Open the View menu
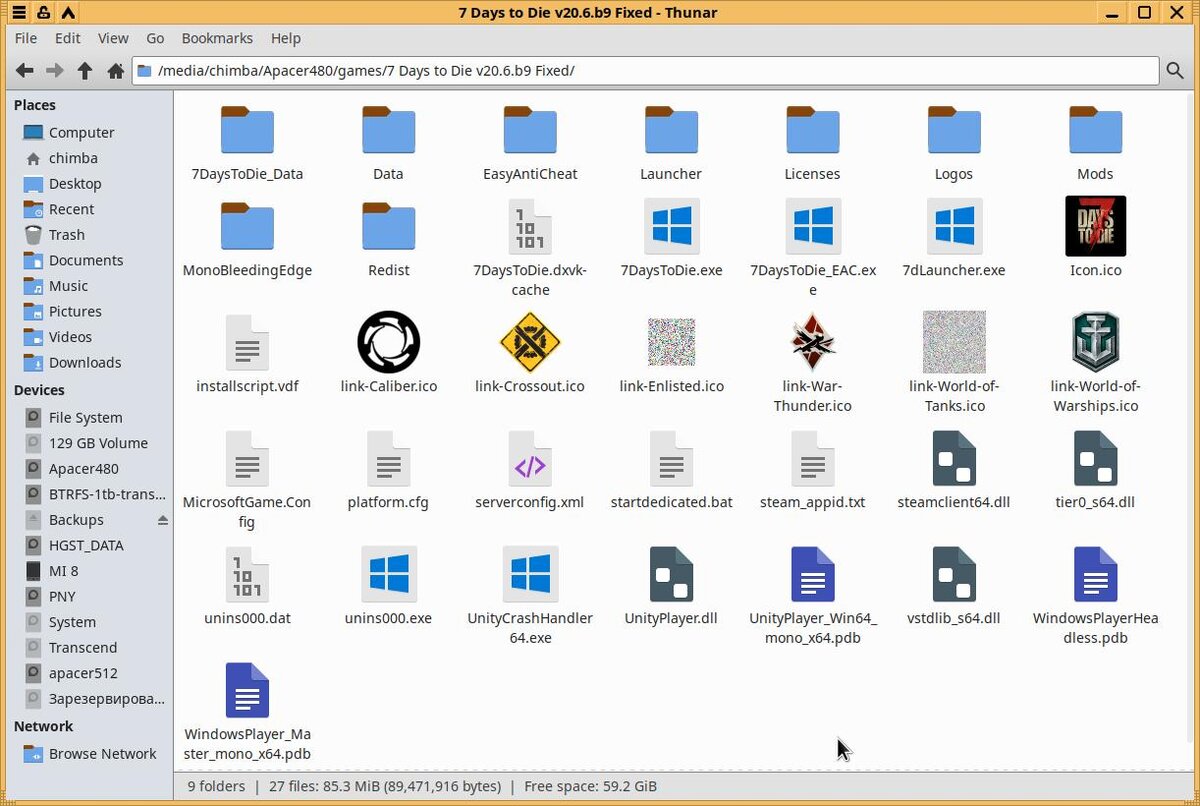 pos(113,38)
